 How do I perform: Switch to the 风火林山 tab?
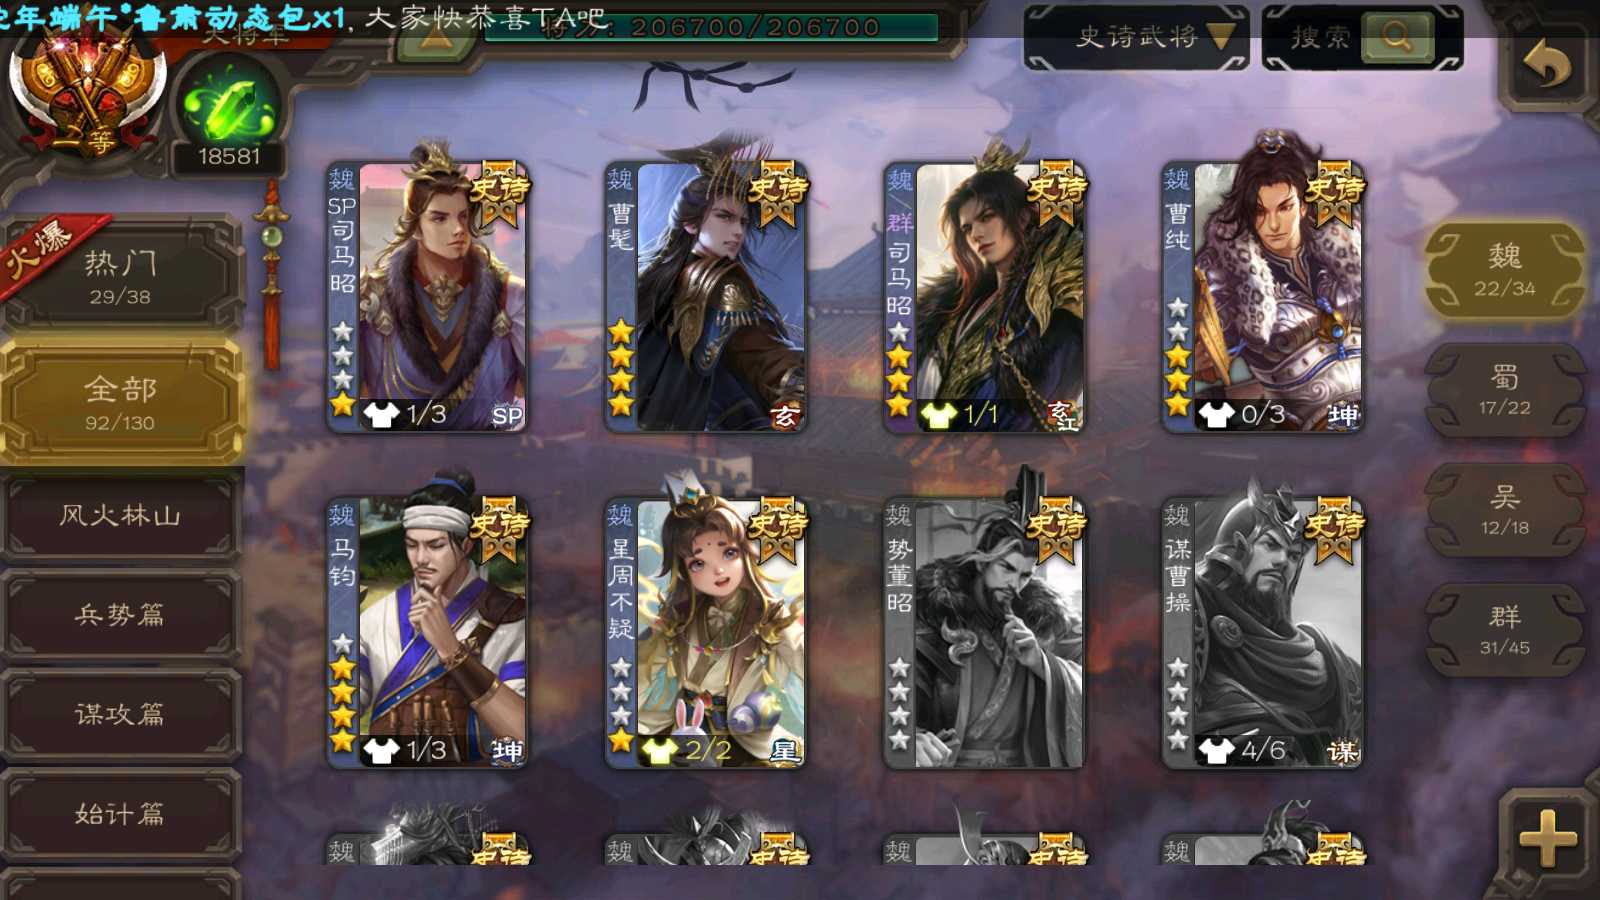click(120, 516)
